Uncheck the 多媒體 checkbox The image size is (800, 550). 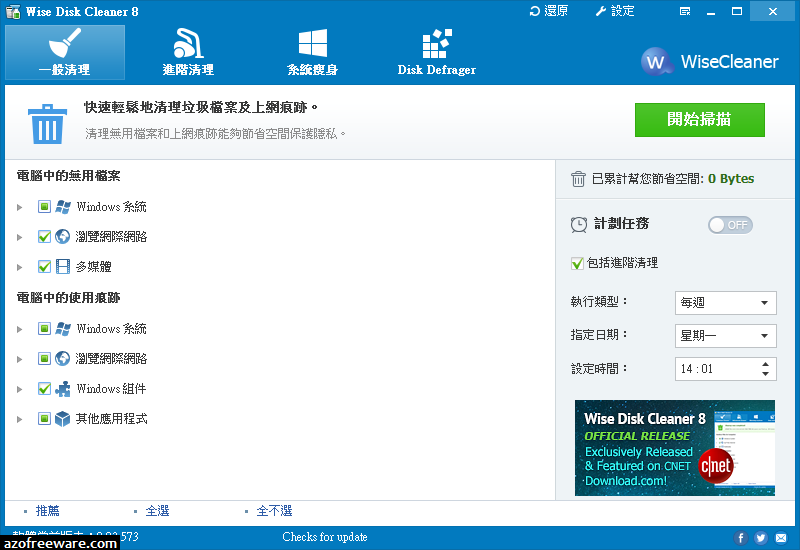(x=44, y=266)
